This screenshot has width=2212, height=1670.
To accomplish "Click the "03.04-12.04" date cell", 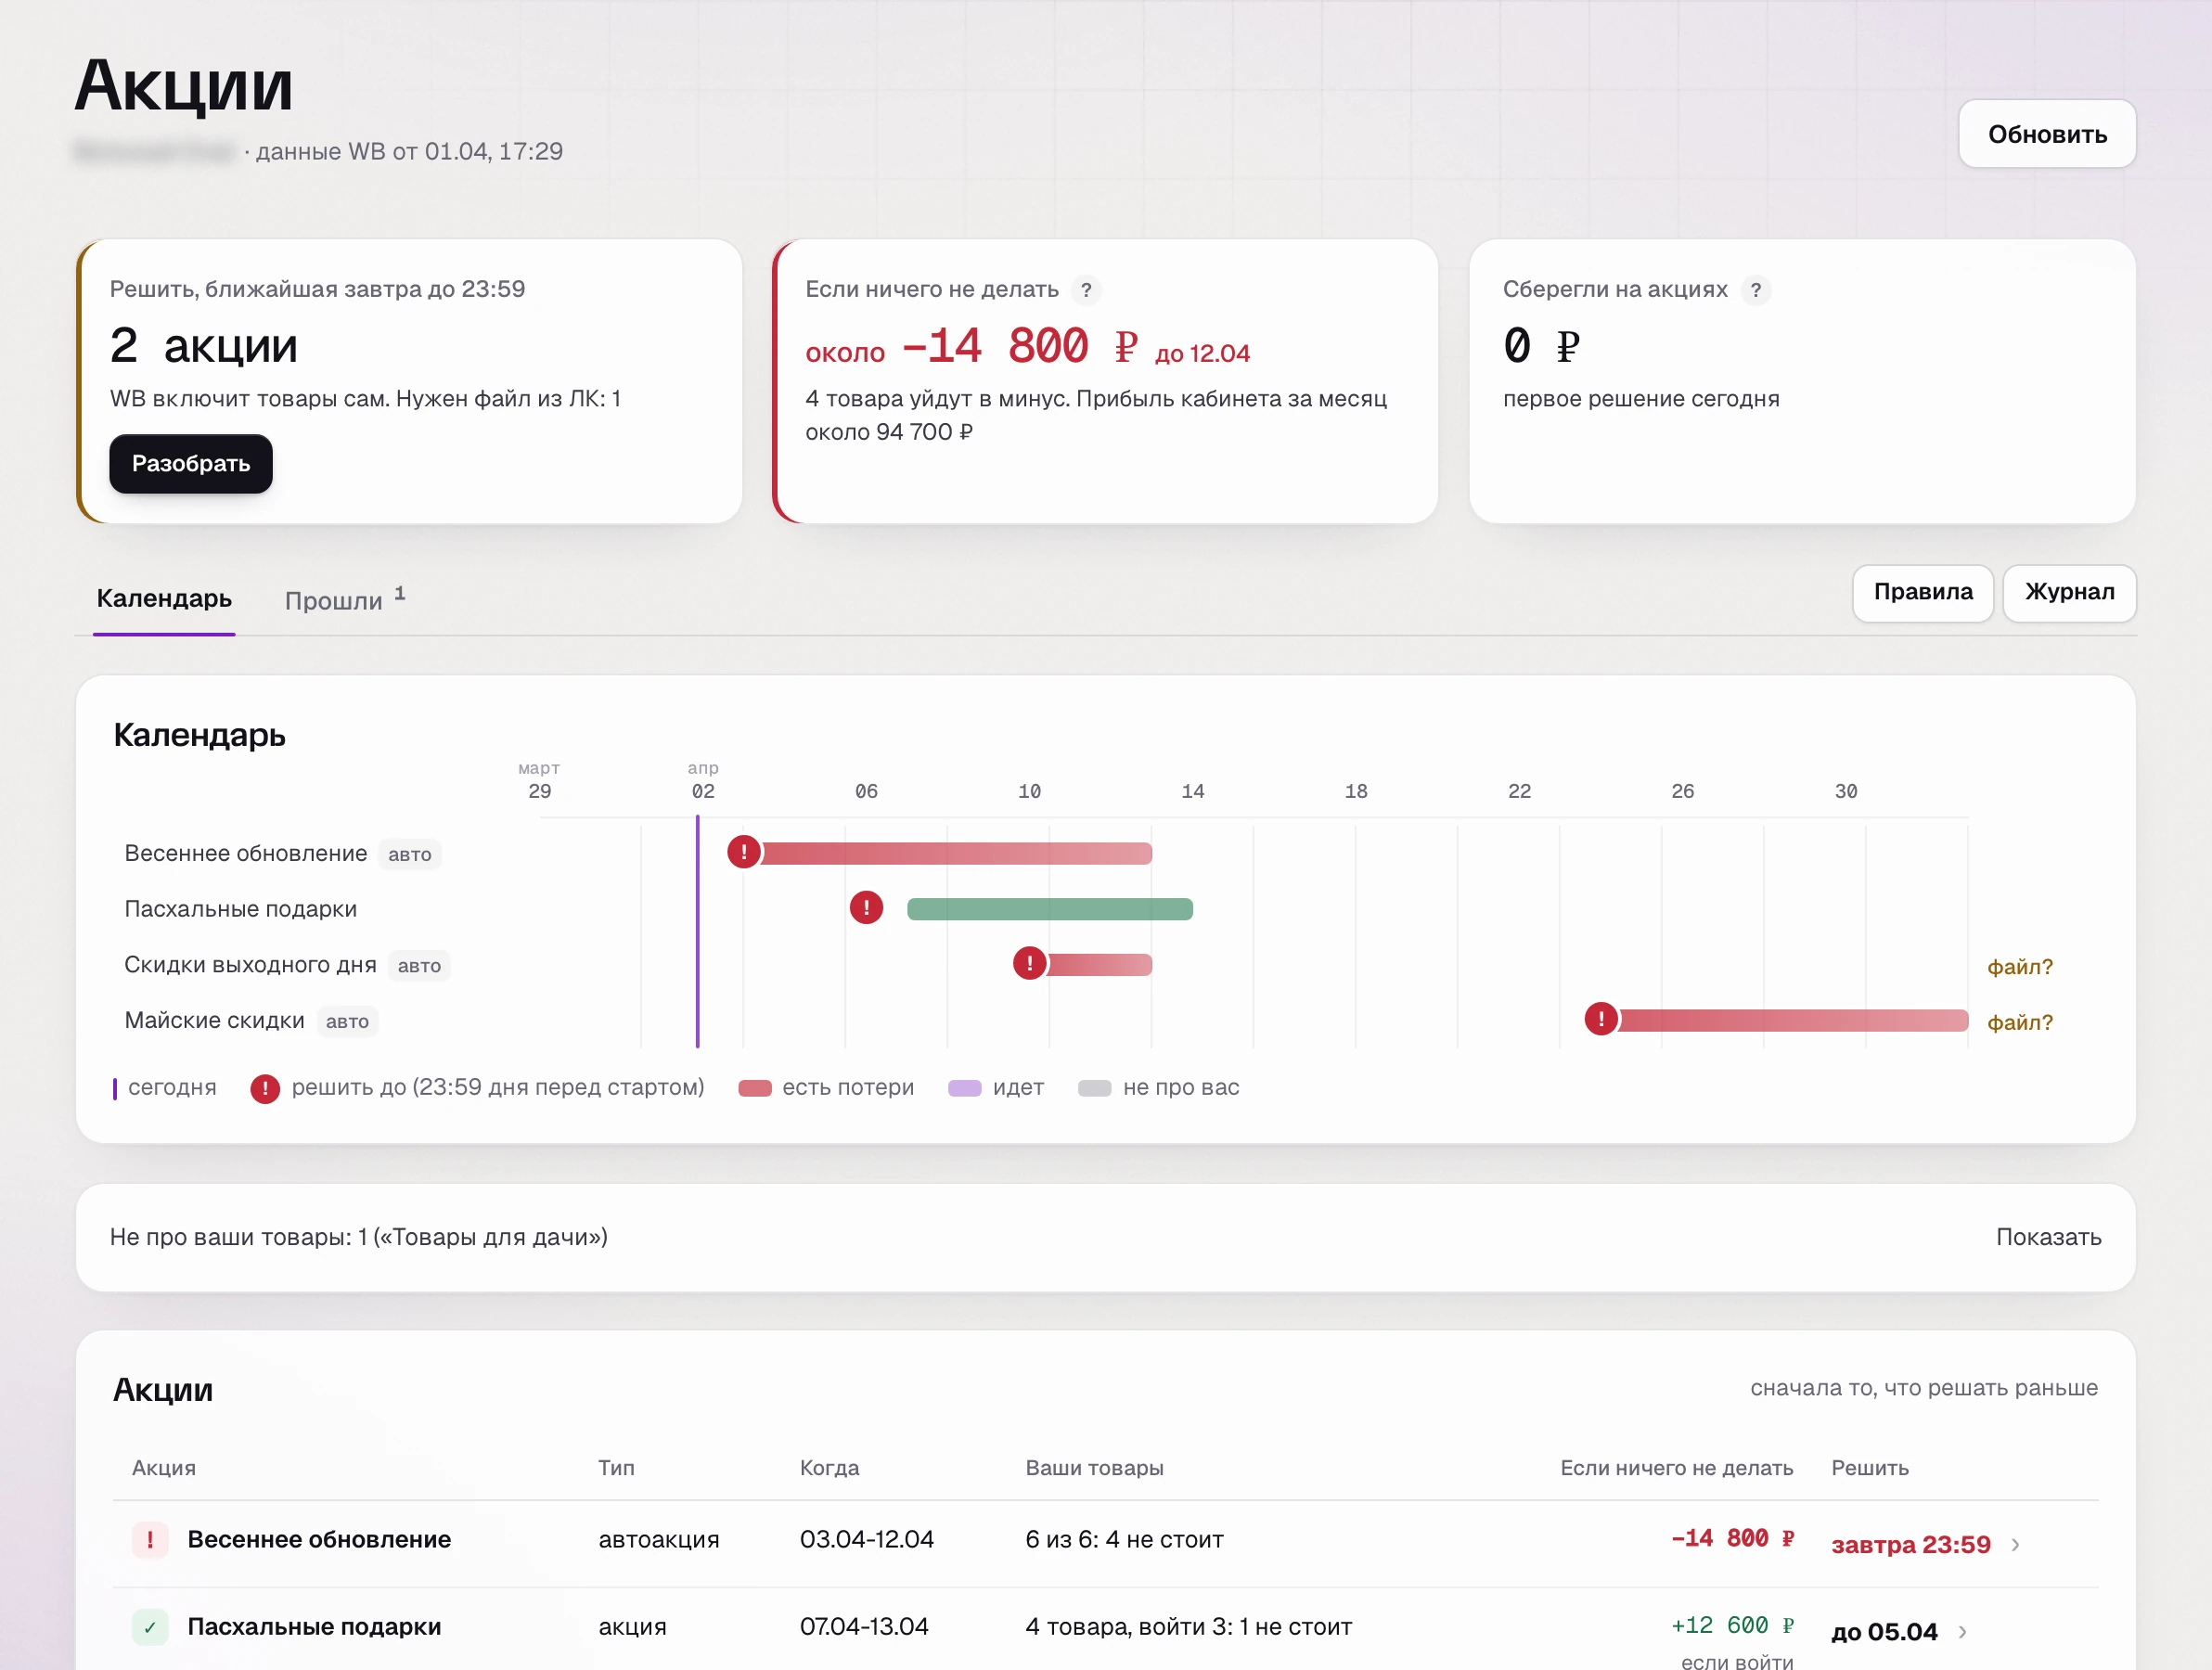I will click(x=867, y=1540).
